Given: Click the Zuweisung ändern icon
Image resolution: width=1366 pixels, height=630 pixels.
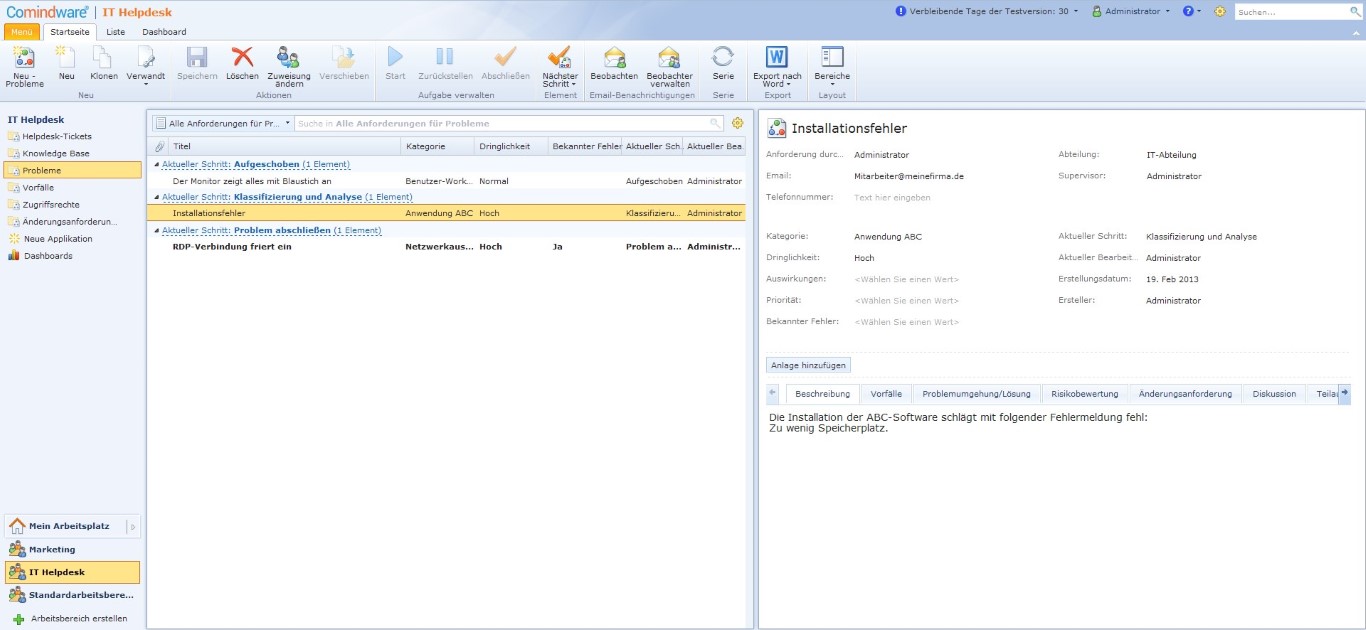Looking at the screenshot, I should coord(288,58).
